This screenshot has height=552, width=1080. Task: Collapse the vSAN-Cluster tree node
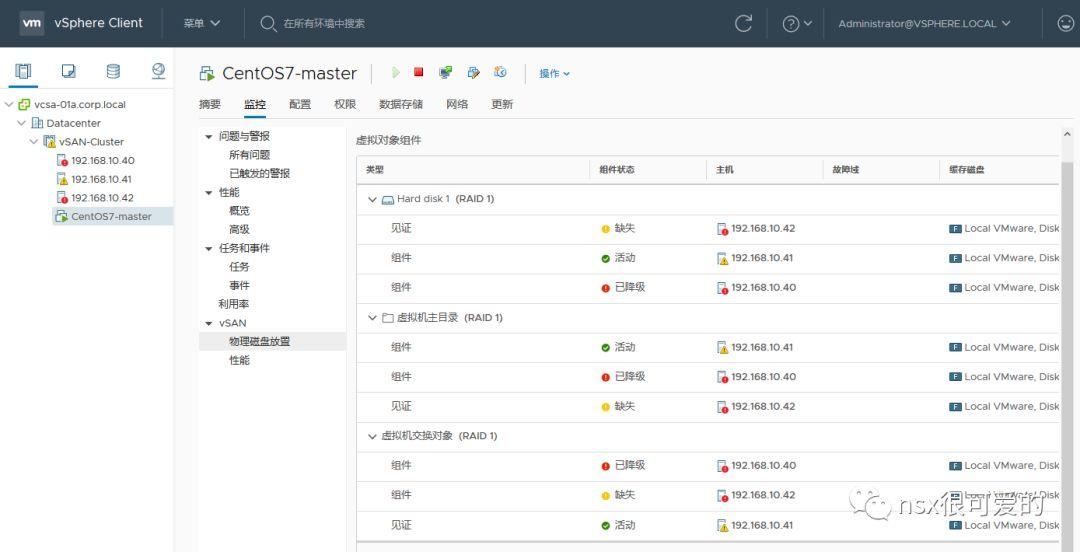tap(34, 142)
